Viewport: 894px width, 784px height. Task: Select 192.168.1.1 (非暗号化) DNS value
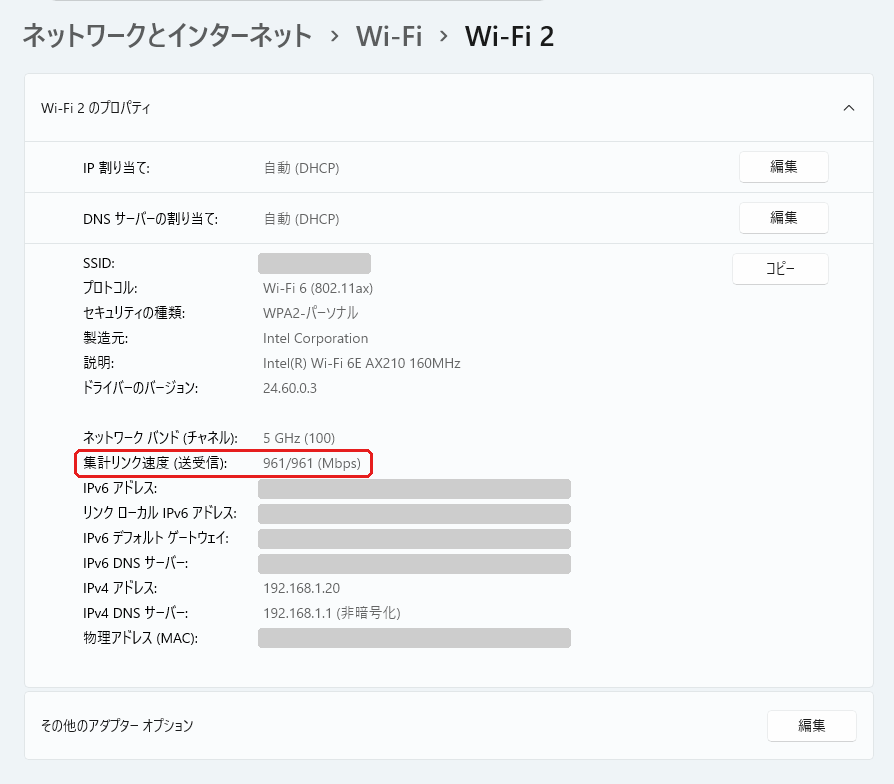[332, 613]
